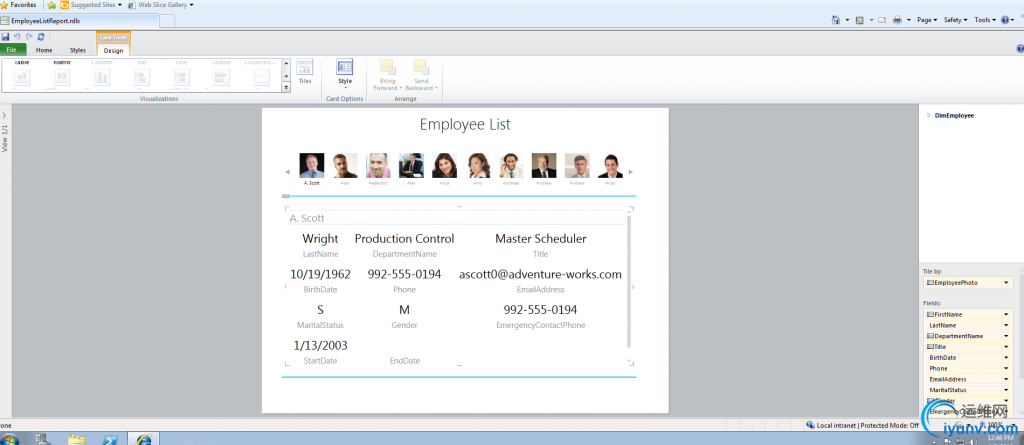Screen dimensions: 1024x445
Task: Expand the visualizations gallery
Action: coord(286,88)
